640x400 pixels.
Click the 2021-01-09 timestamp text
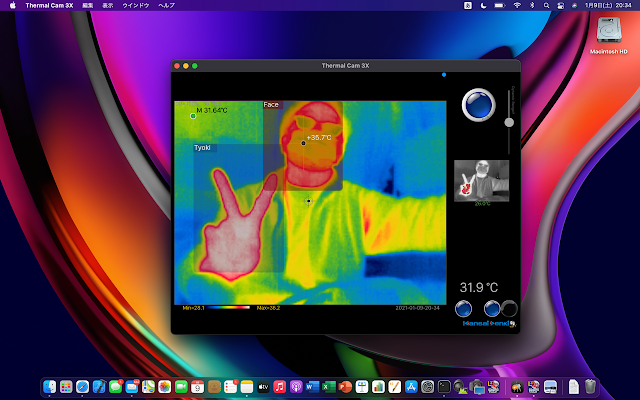coord(417,308)
